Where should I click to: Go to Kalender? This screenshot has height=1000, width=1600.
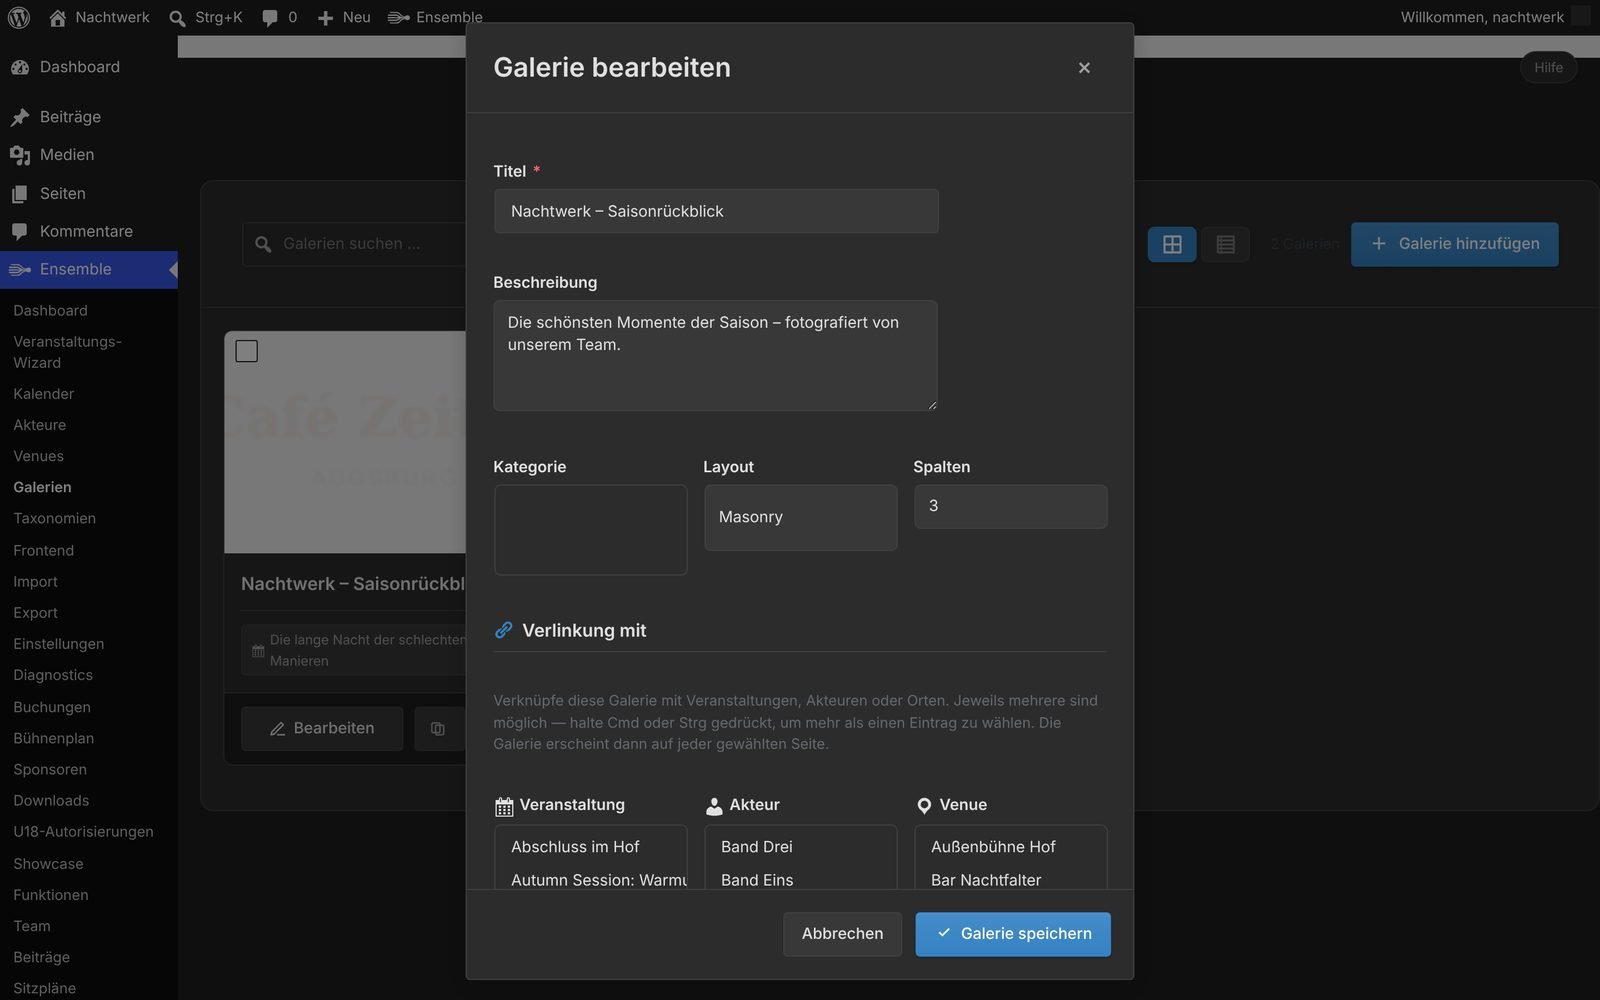pos(43,394)
